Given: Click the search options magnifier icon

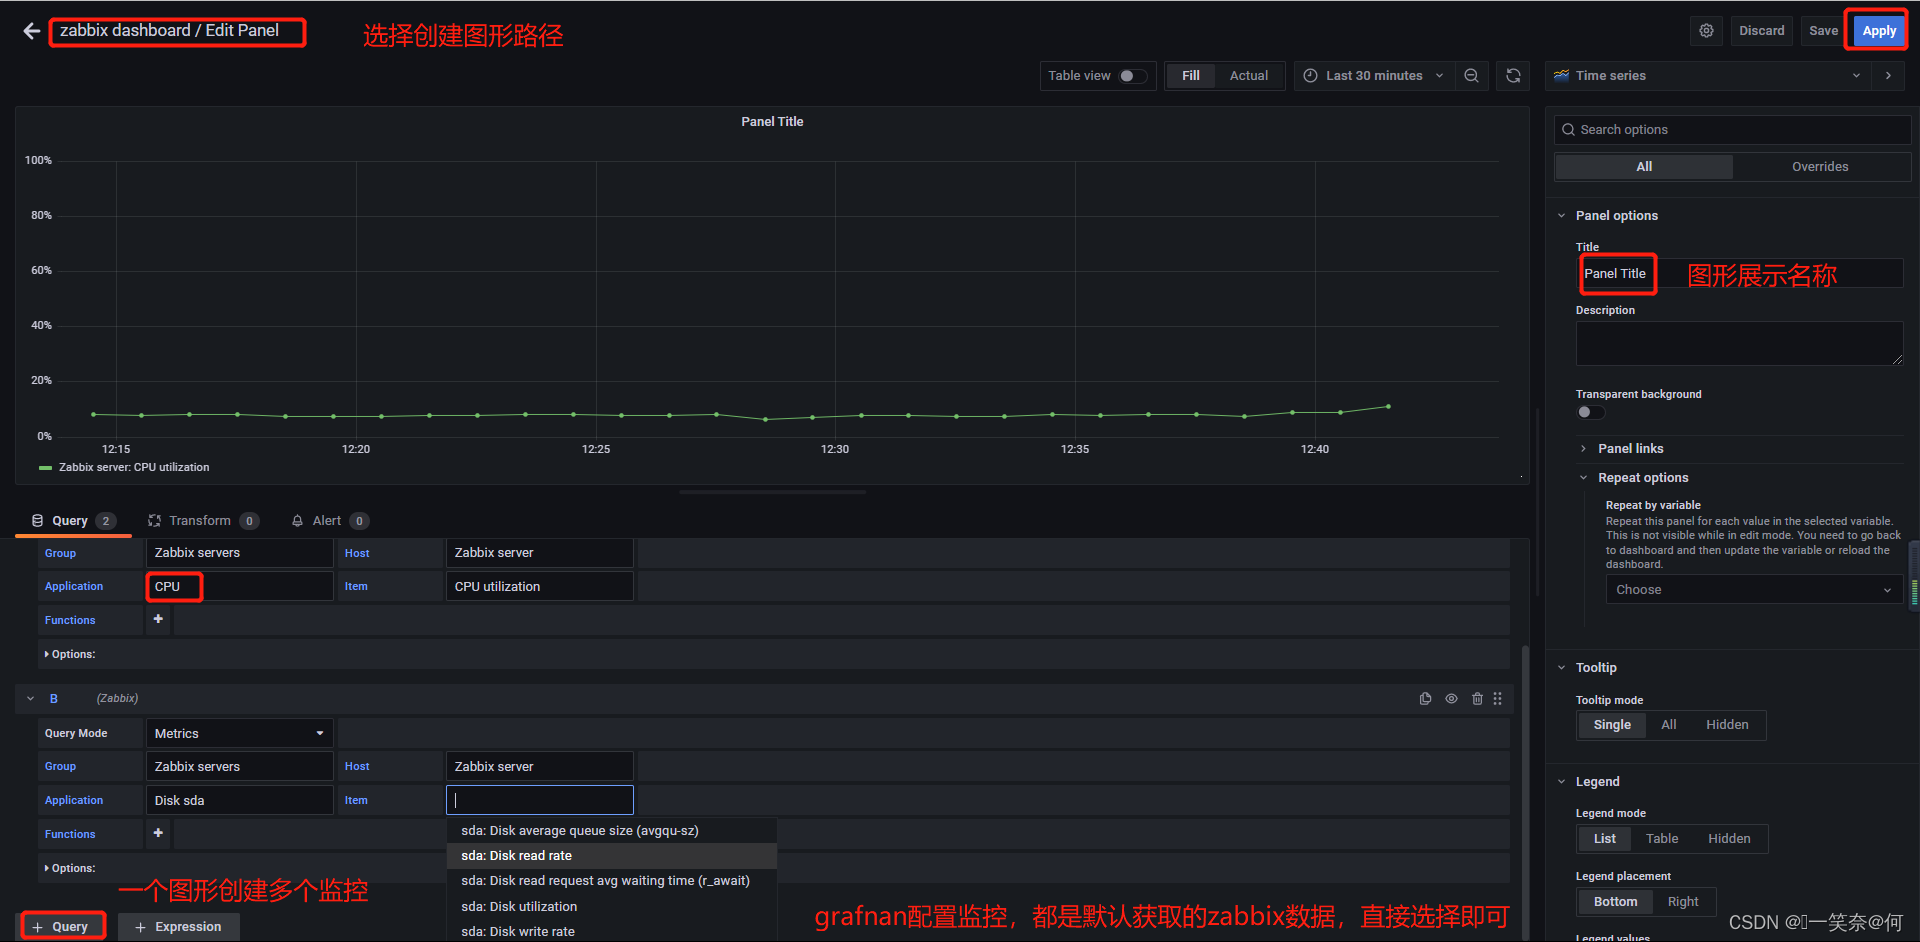Looking at the screenshot, I should coord(1568,130).
